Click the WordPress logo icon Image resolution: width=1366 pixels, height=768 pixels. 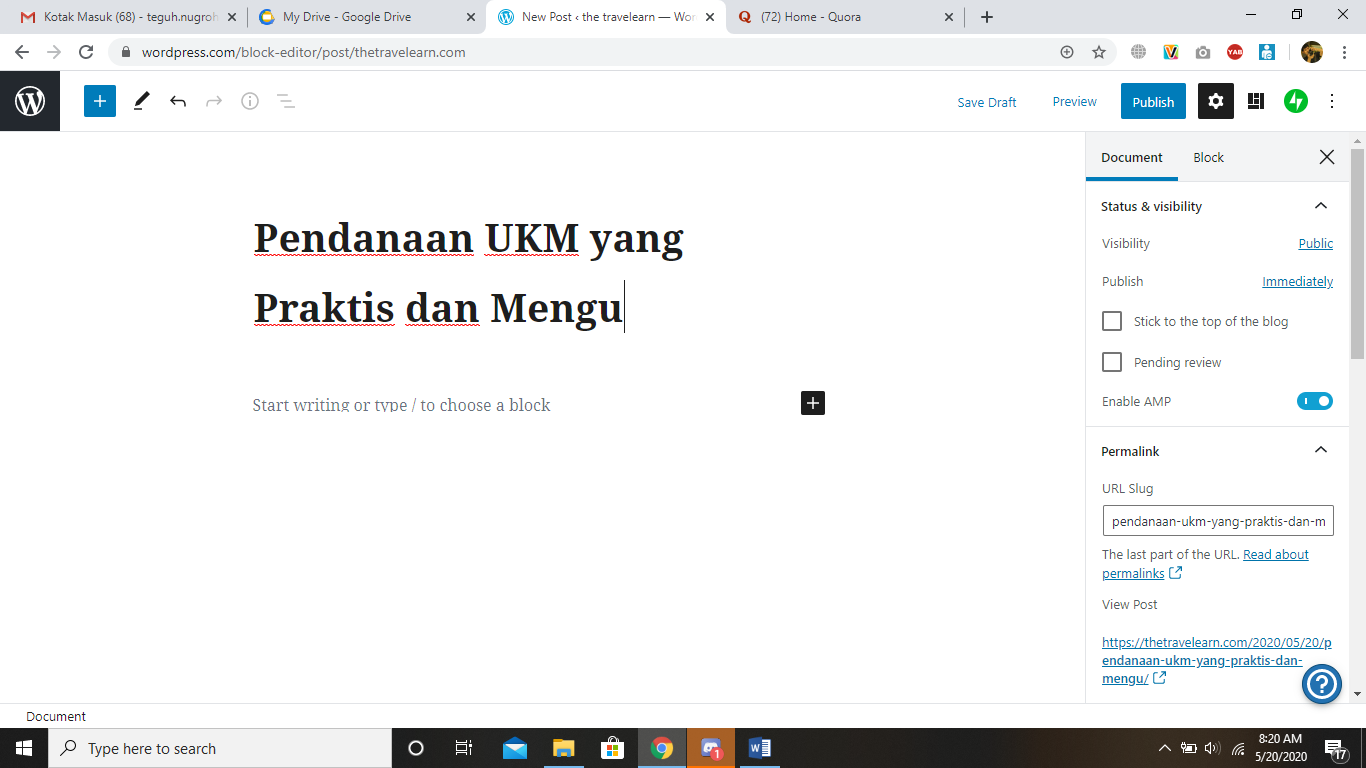(x=30, y=101)
